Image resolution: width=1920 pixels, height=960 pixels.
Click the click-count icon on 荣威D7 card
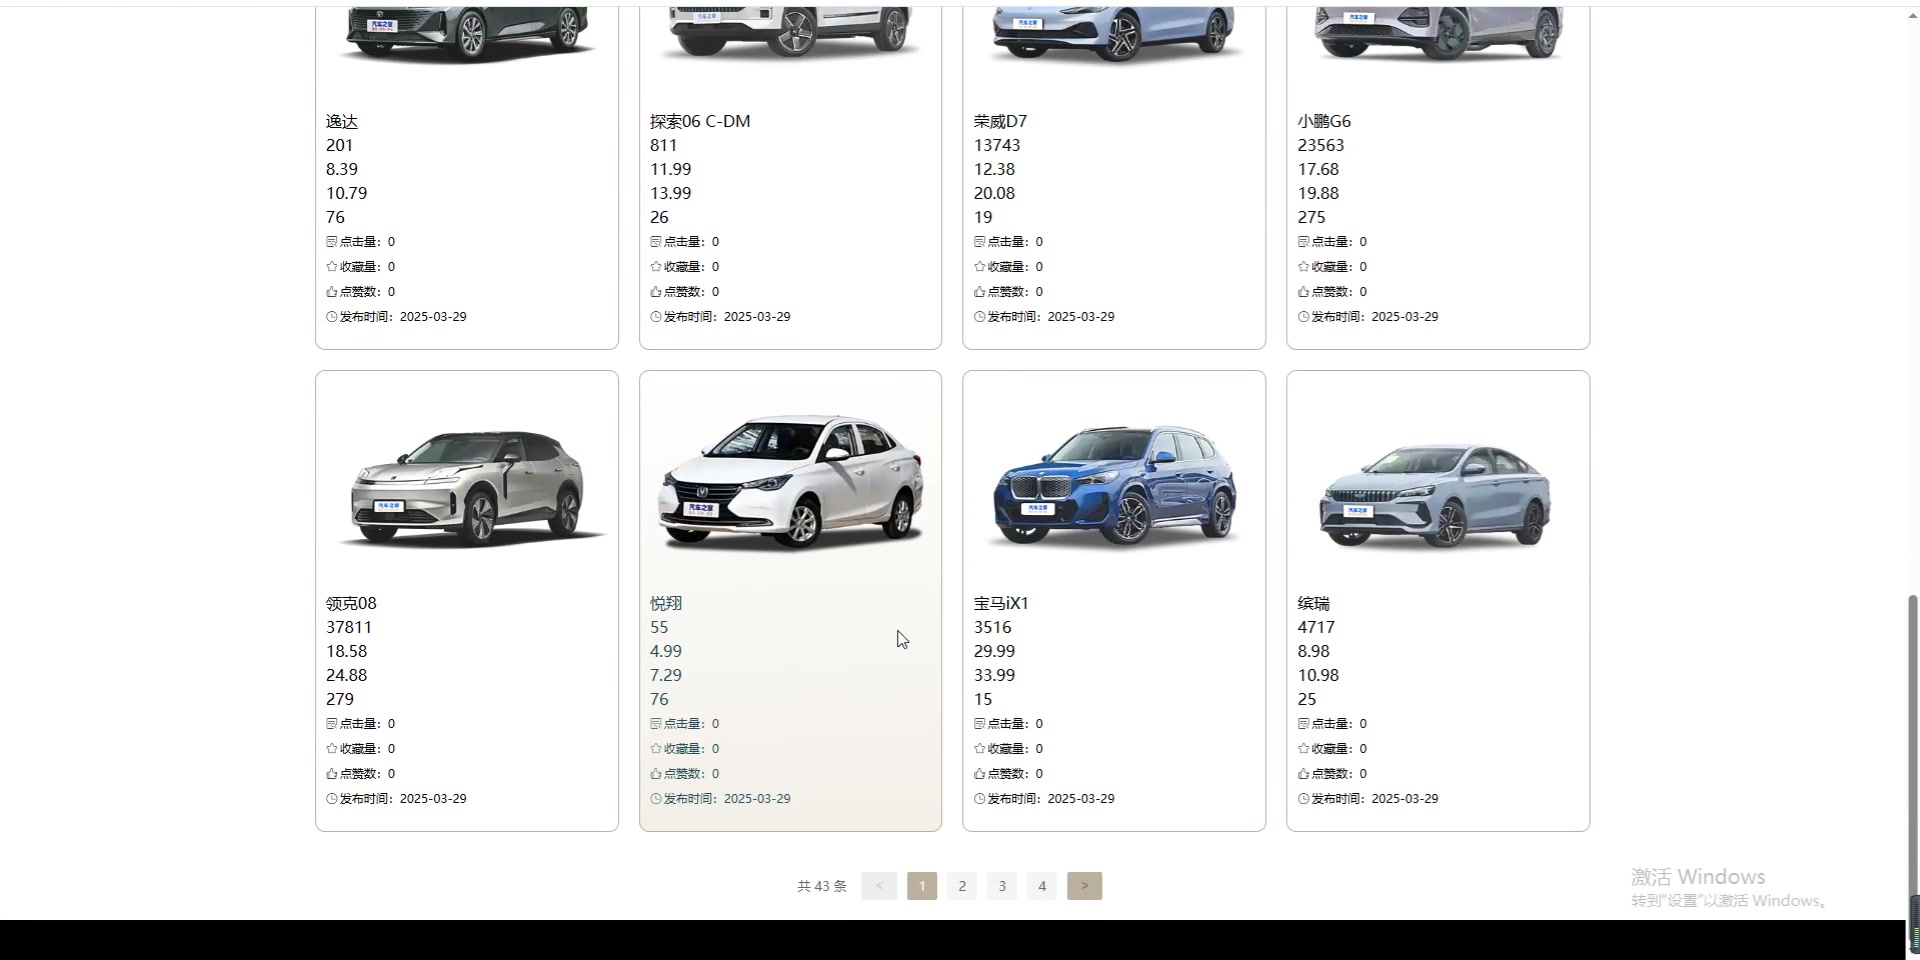[980, 242]
